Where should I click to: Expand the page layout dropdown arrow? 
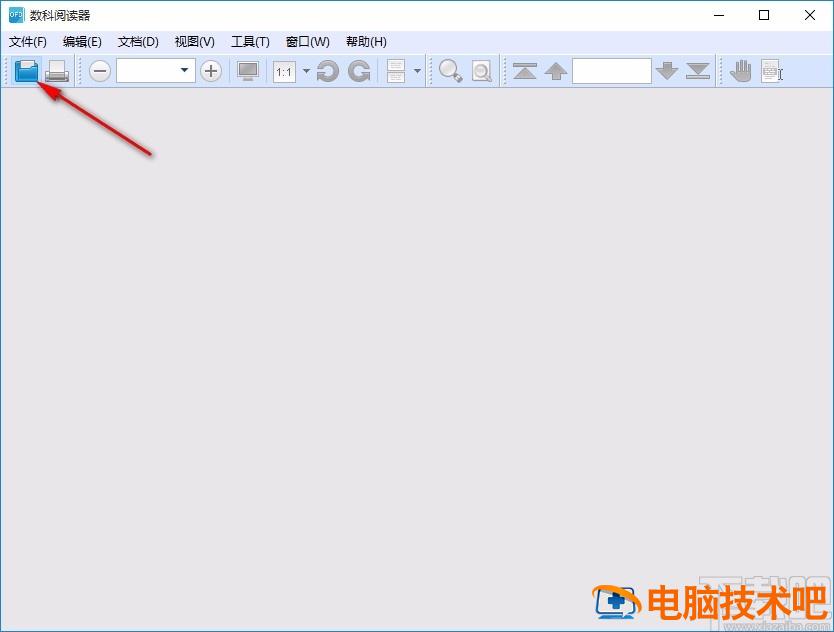pos(418,70)
